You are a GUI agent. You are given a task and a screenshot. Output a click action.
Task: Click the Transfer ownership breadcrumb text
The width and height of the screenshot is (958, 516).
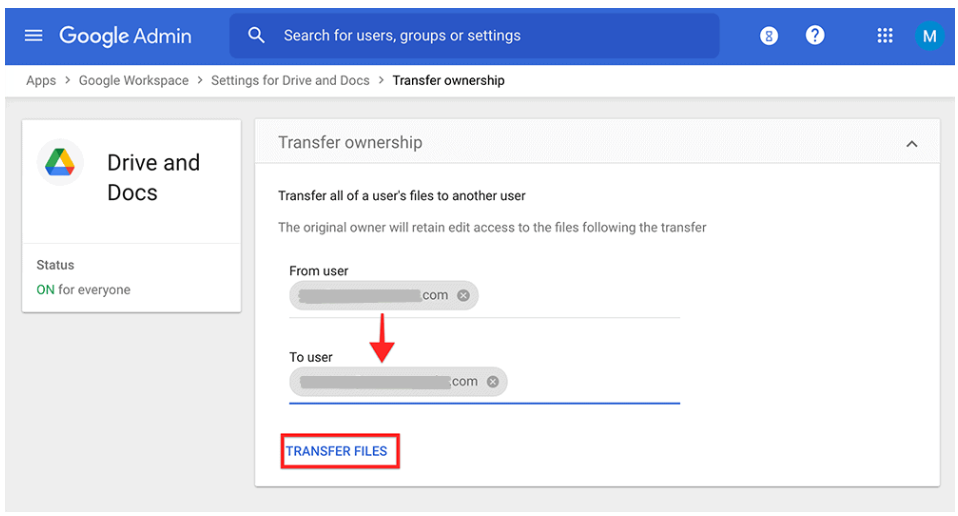coord(448,81)
